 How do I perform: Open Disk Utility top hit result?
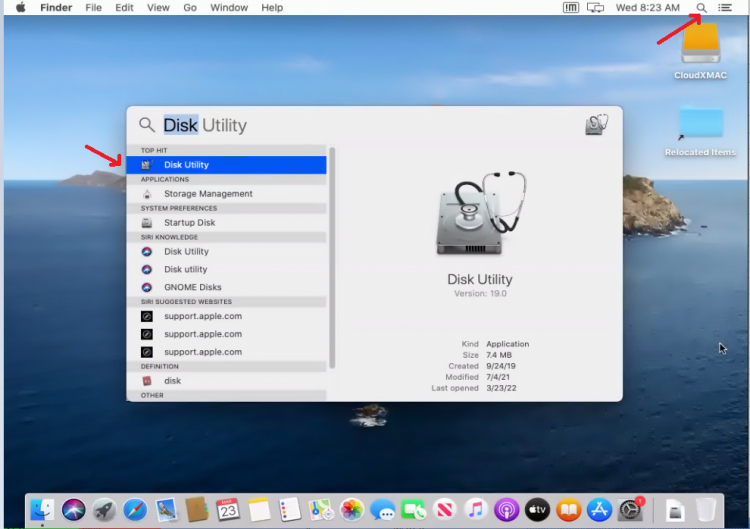click(226, 165)
